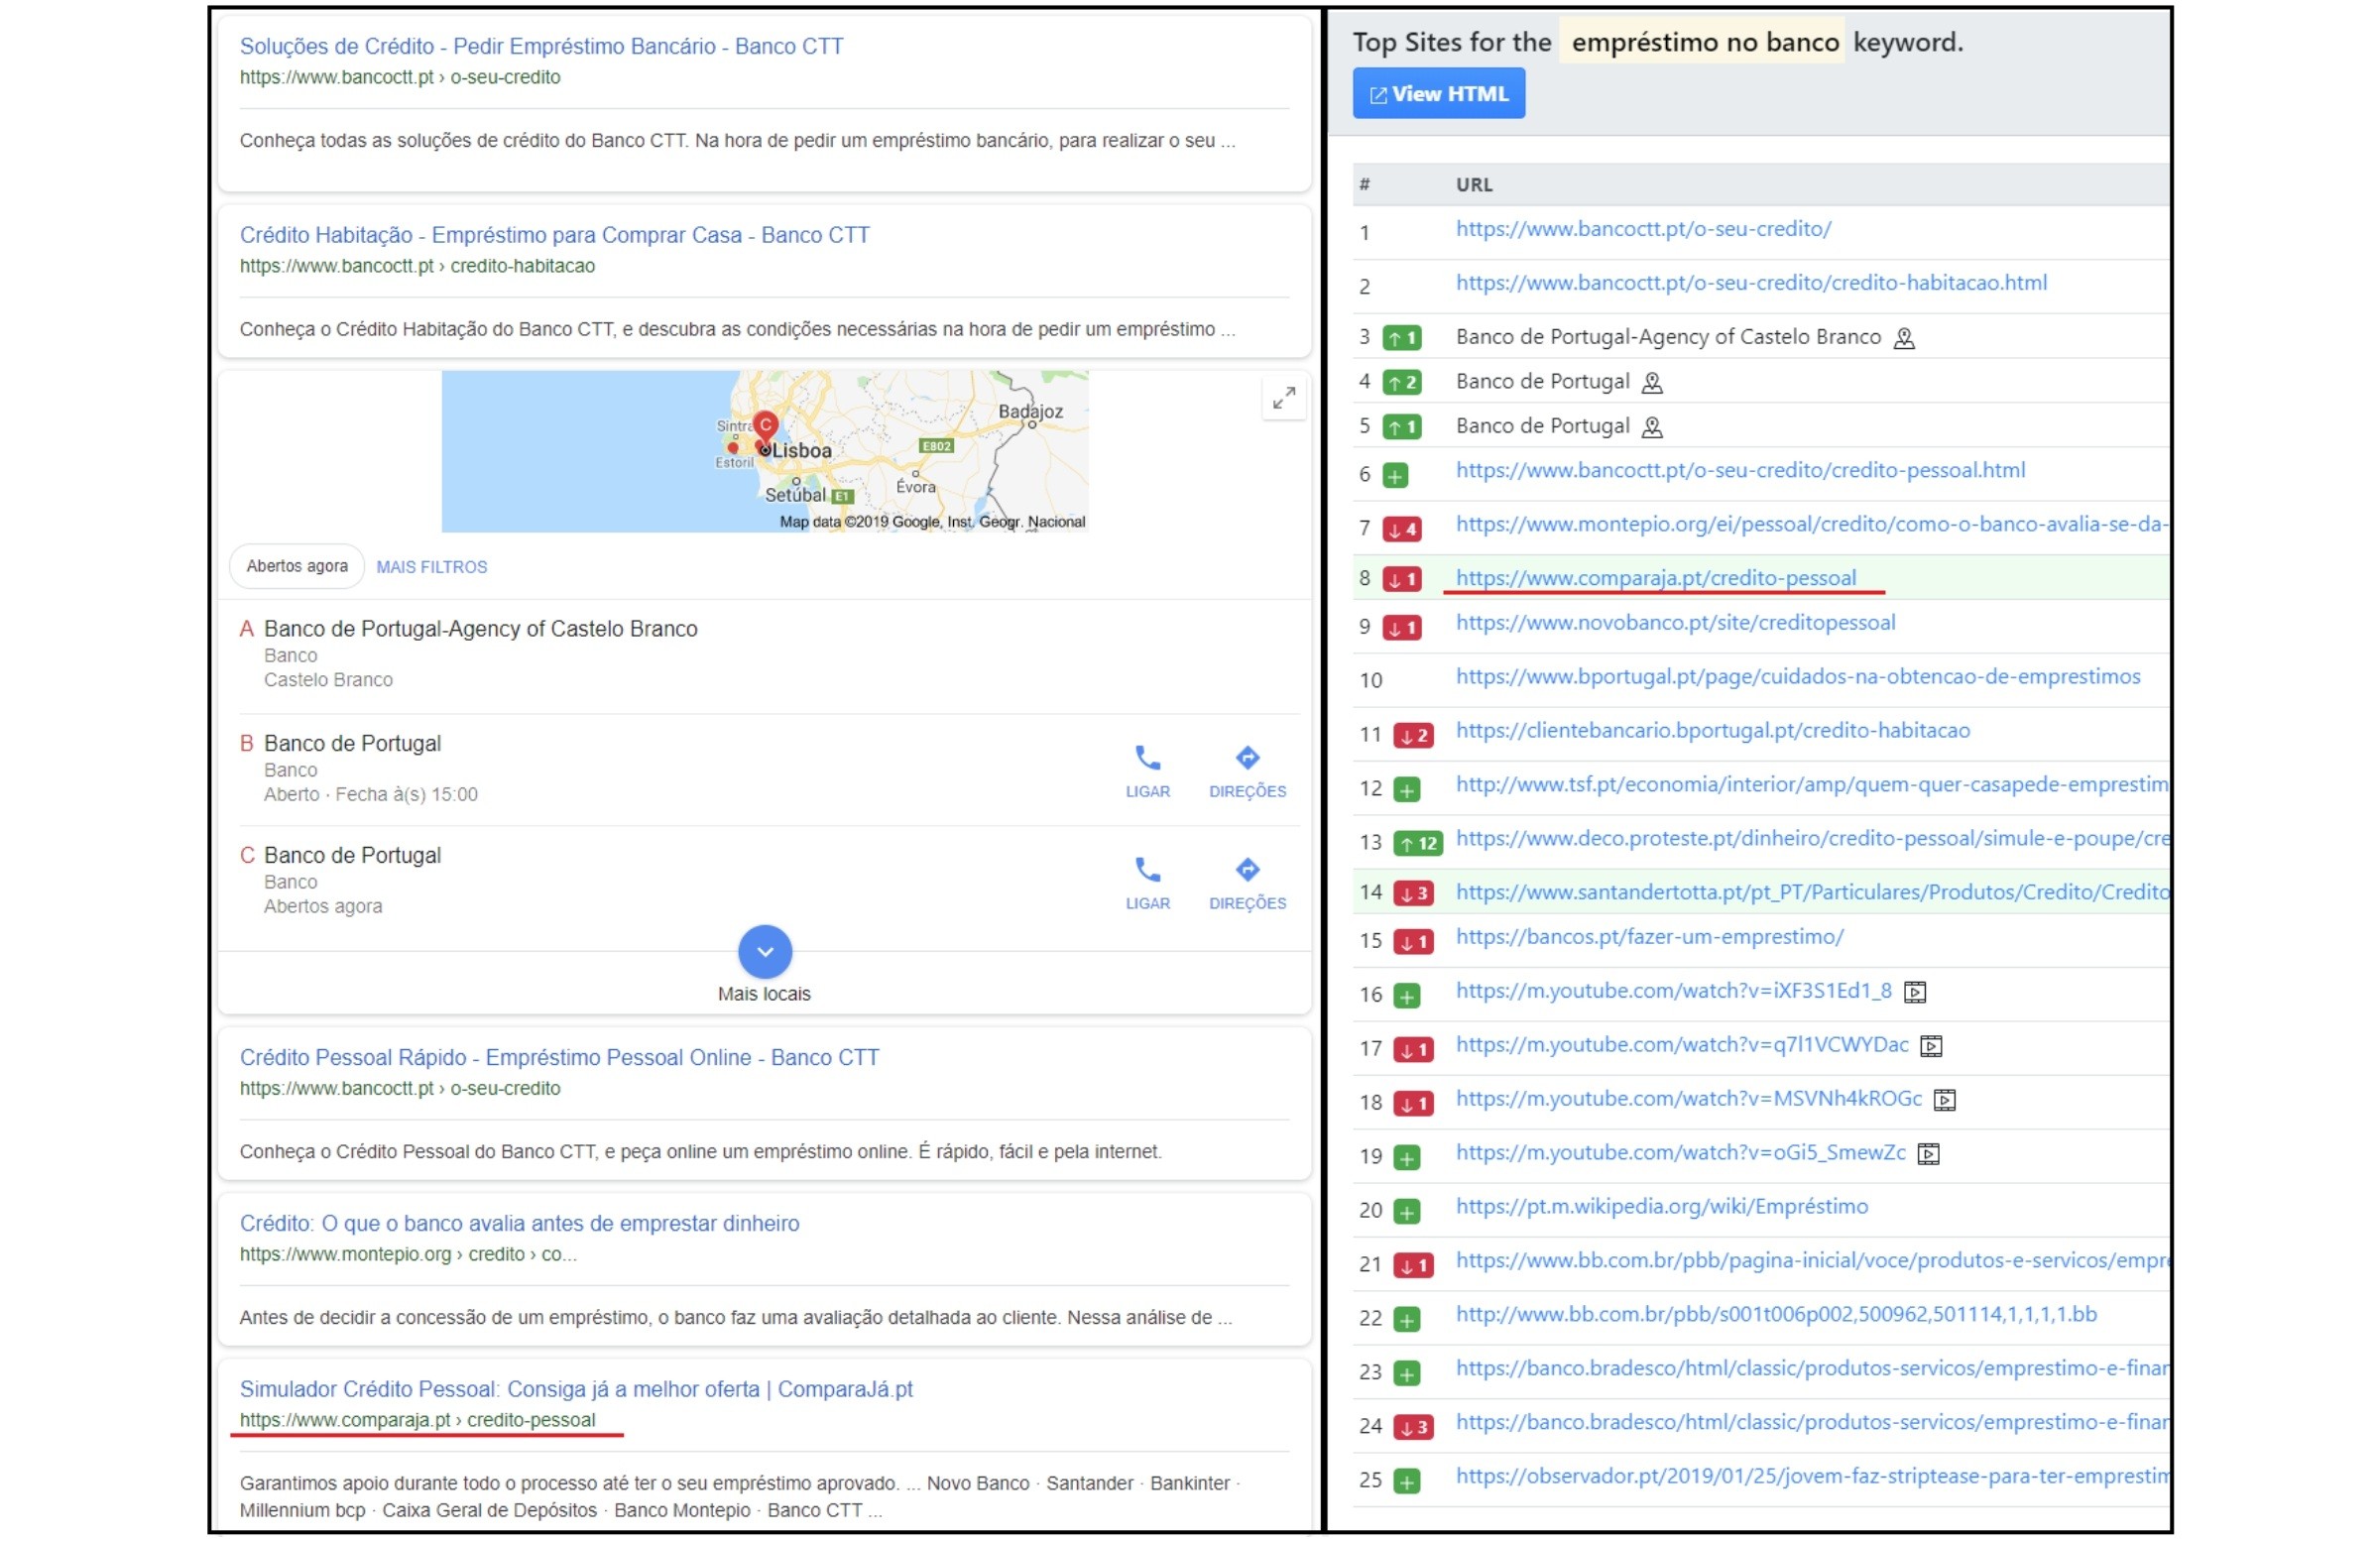Open the bancos.pt fazer-um-emprestimo URL
The image size is (2380, 1541).
(x=1650, y=937)
